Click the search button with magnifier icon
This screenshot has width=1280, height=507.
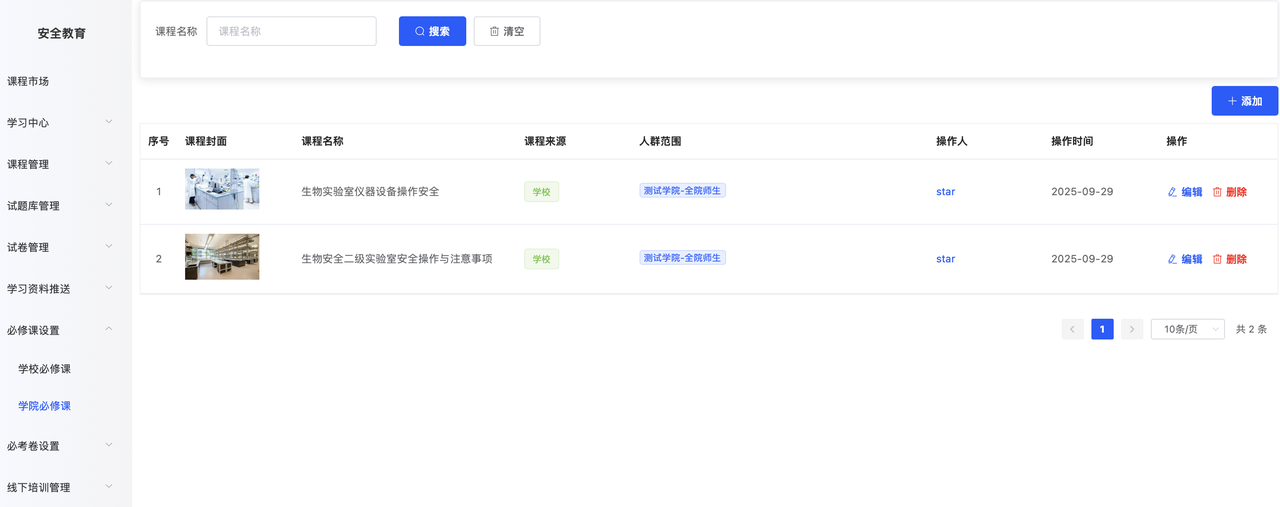[432, 31]
